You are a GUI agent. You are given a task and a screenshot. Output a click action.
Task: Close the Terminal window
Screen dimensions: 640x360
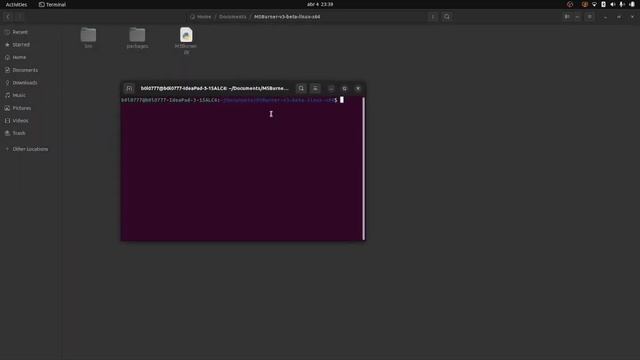pyautogui.click(x=358, y=89)
